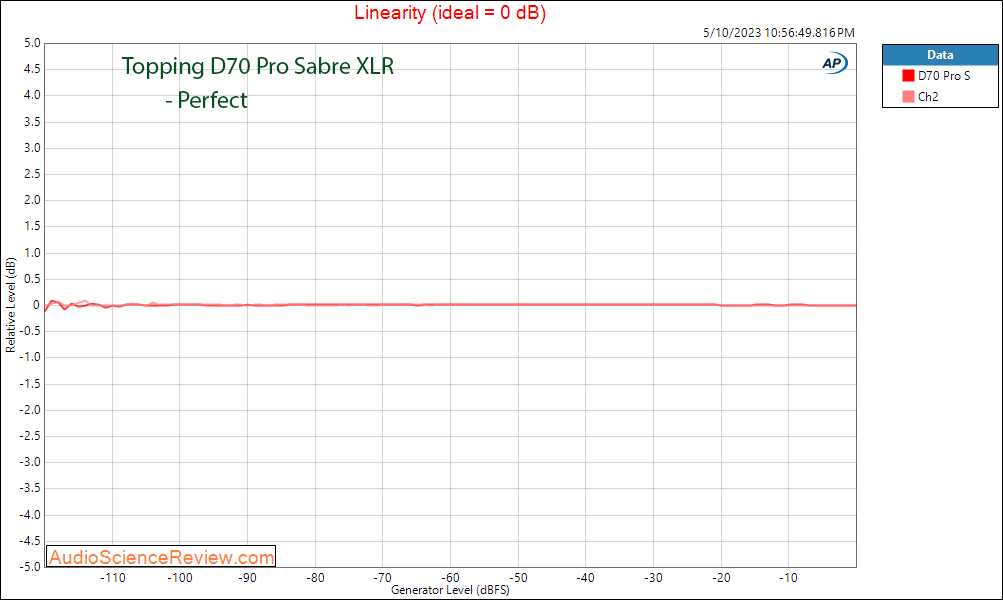Click the -80 x-axis tick label
Viewport: 1003px width, 600px height.
click(x=315, y=578)
